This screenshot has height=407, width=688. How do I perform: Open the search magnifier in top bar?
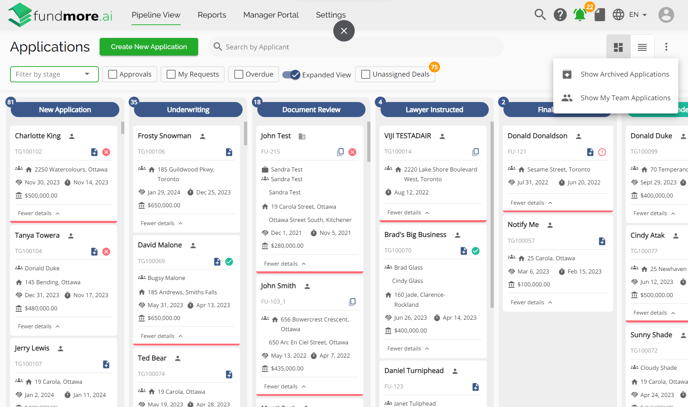point(540,14)
